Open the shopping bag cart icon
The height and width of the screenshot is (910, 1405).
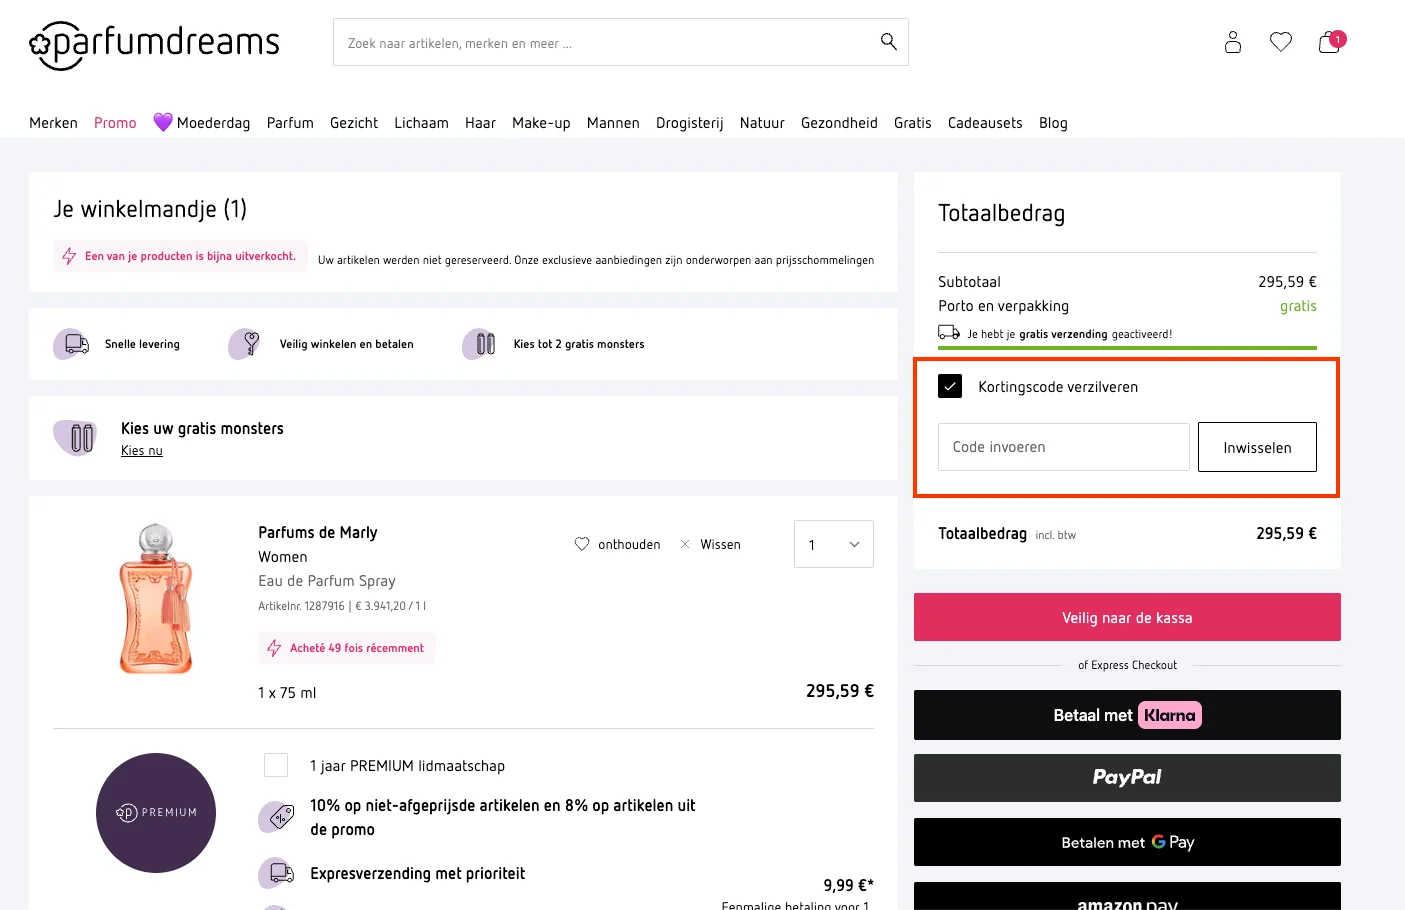coord(1331,41)
